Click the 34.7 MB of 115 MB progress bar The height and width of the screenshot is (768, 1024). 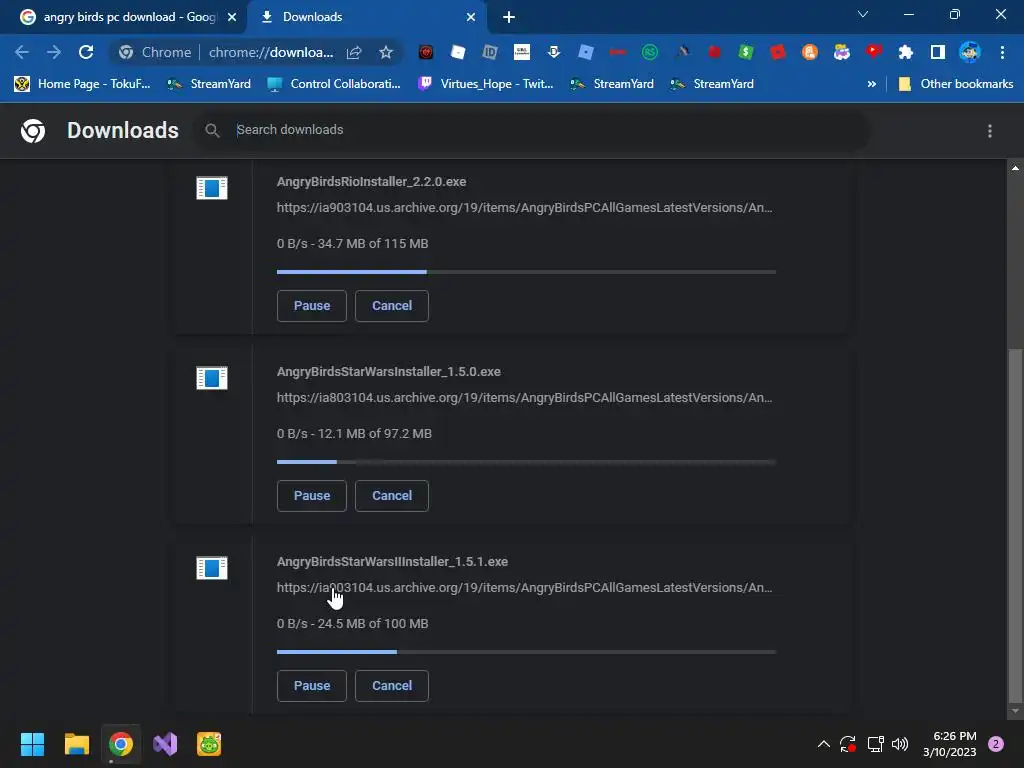point(526,272)
